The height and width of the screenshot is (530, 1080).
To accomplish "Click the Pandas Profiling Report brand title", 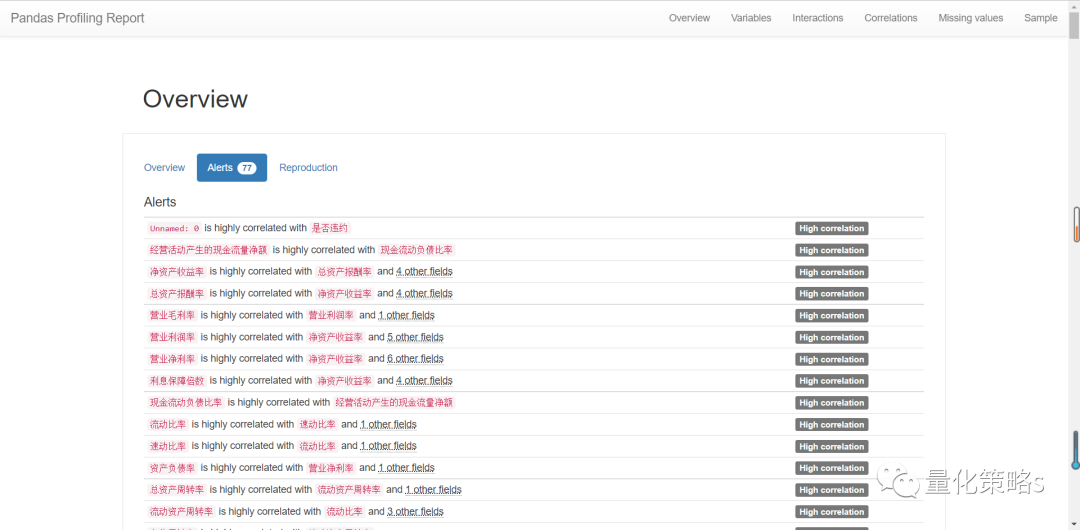I will (x=77, y=18).
